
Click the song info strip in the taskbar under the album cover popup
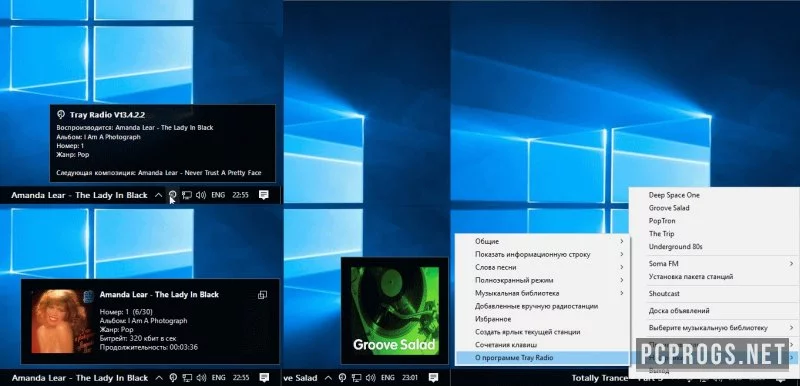tap(79, 378)
